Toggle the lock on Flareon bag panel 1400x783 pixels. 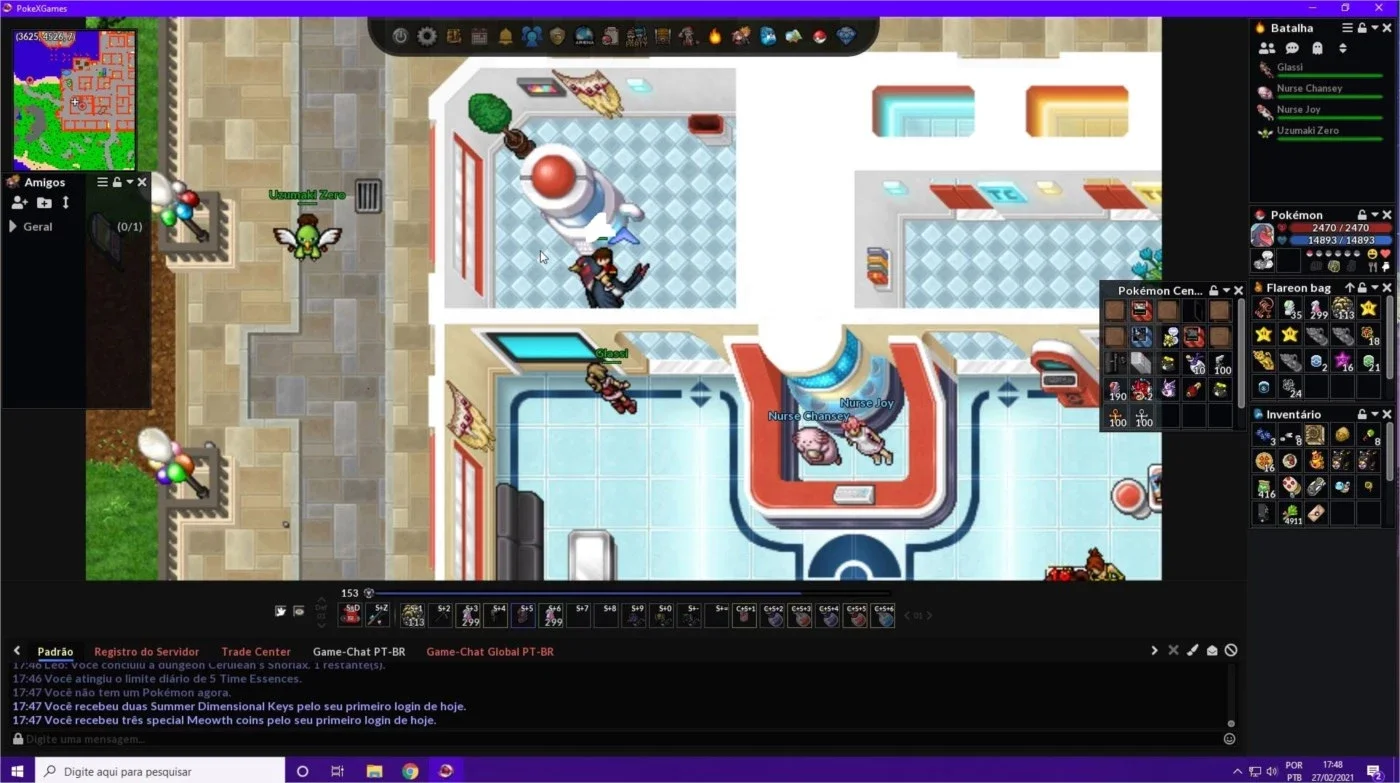[x=1362, y=288]
